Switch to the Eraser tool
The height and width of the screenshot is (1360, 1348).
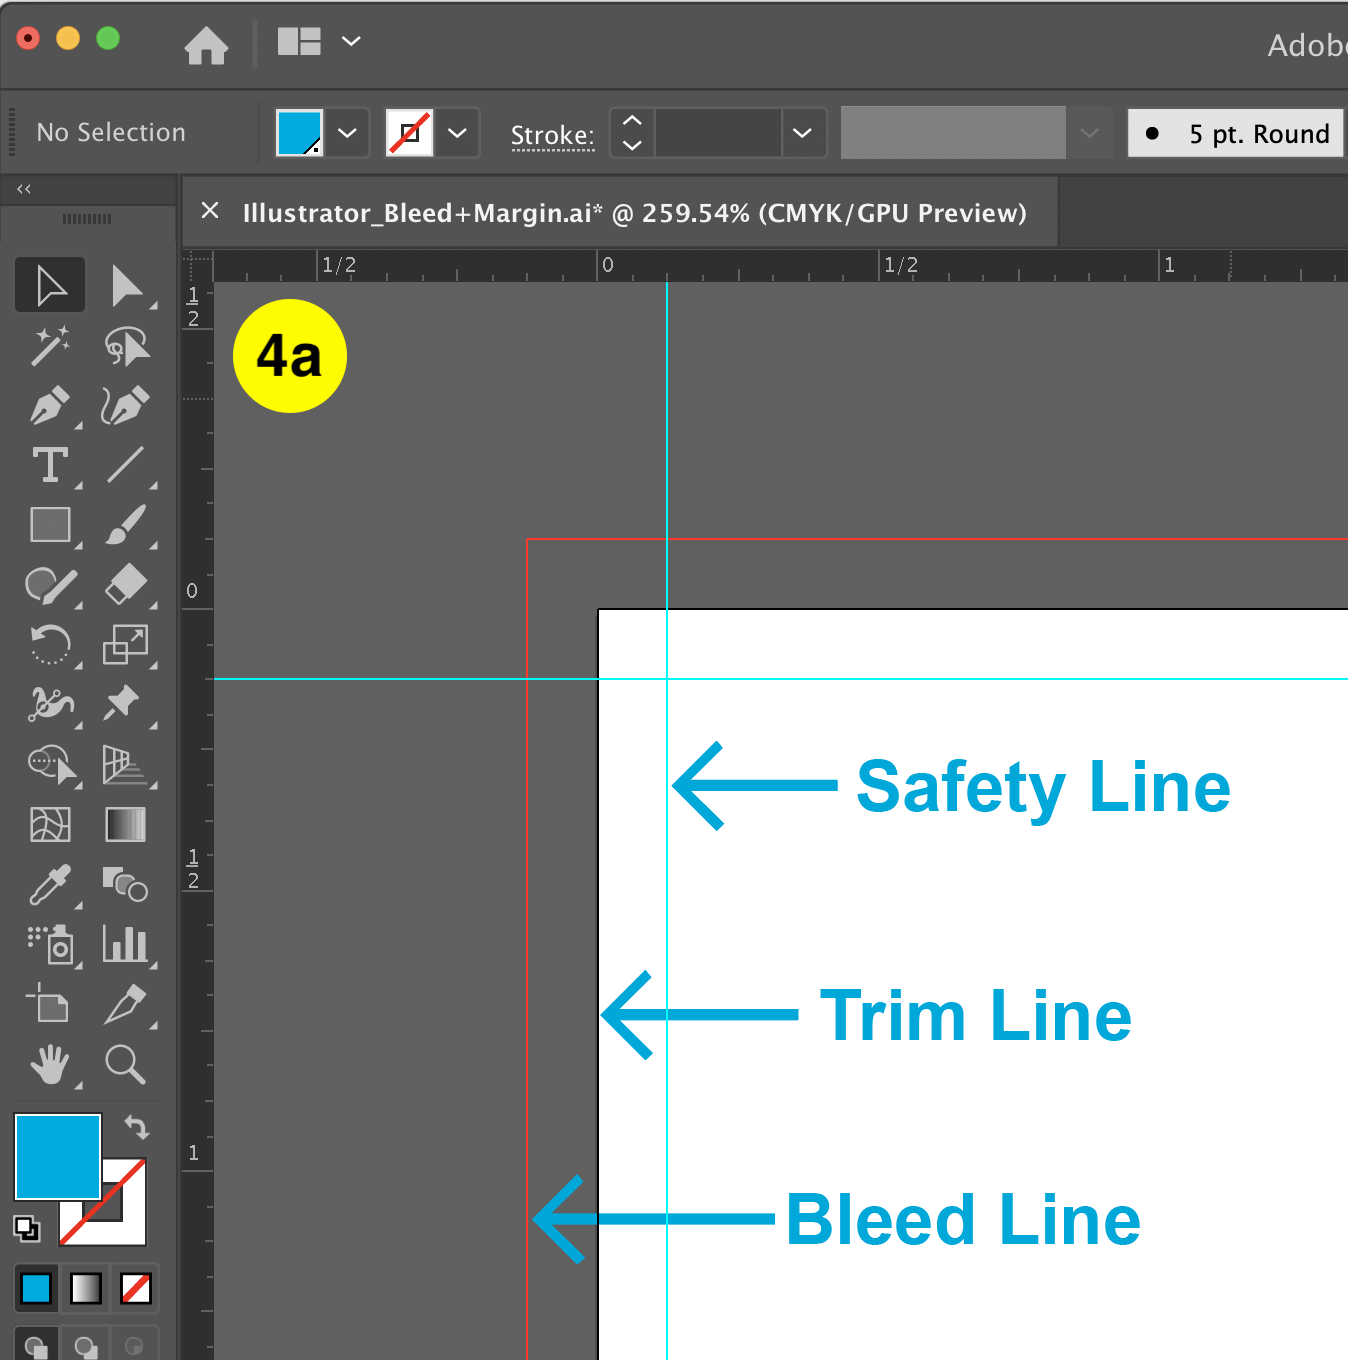tap(128, 585)
